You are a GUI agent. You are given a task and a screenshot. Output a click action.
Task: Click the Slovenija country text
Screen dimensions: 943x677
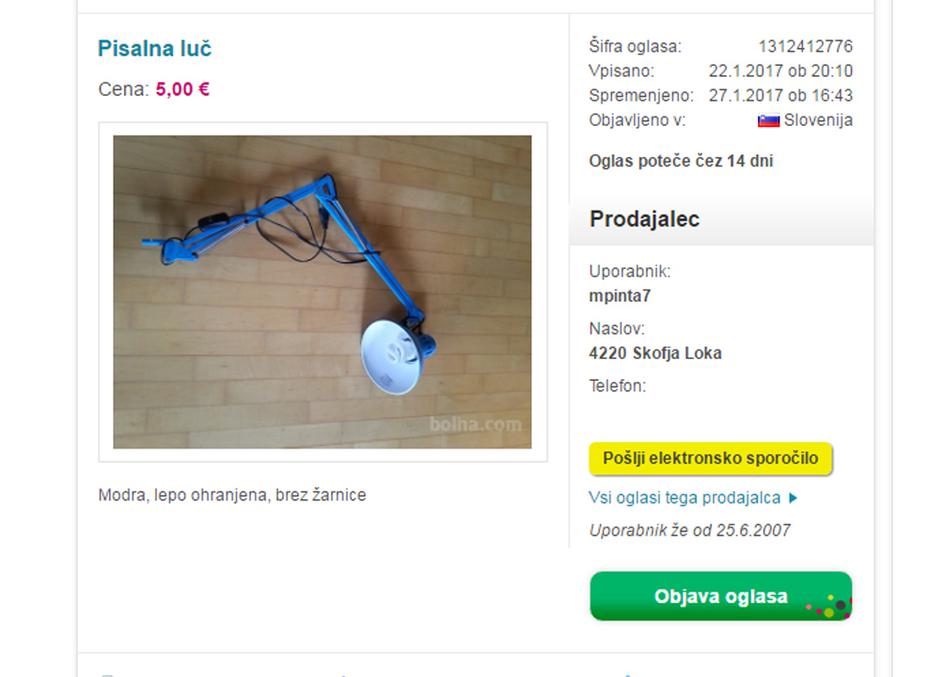[x=818, y=120]
